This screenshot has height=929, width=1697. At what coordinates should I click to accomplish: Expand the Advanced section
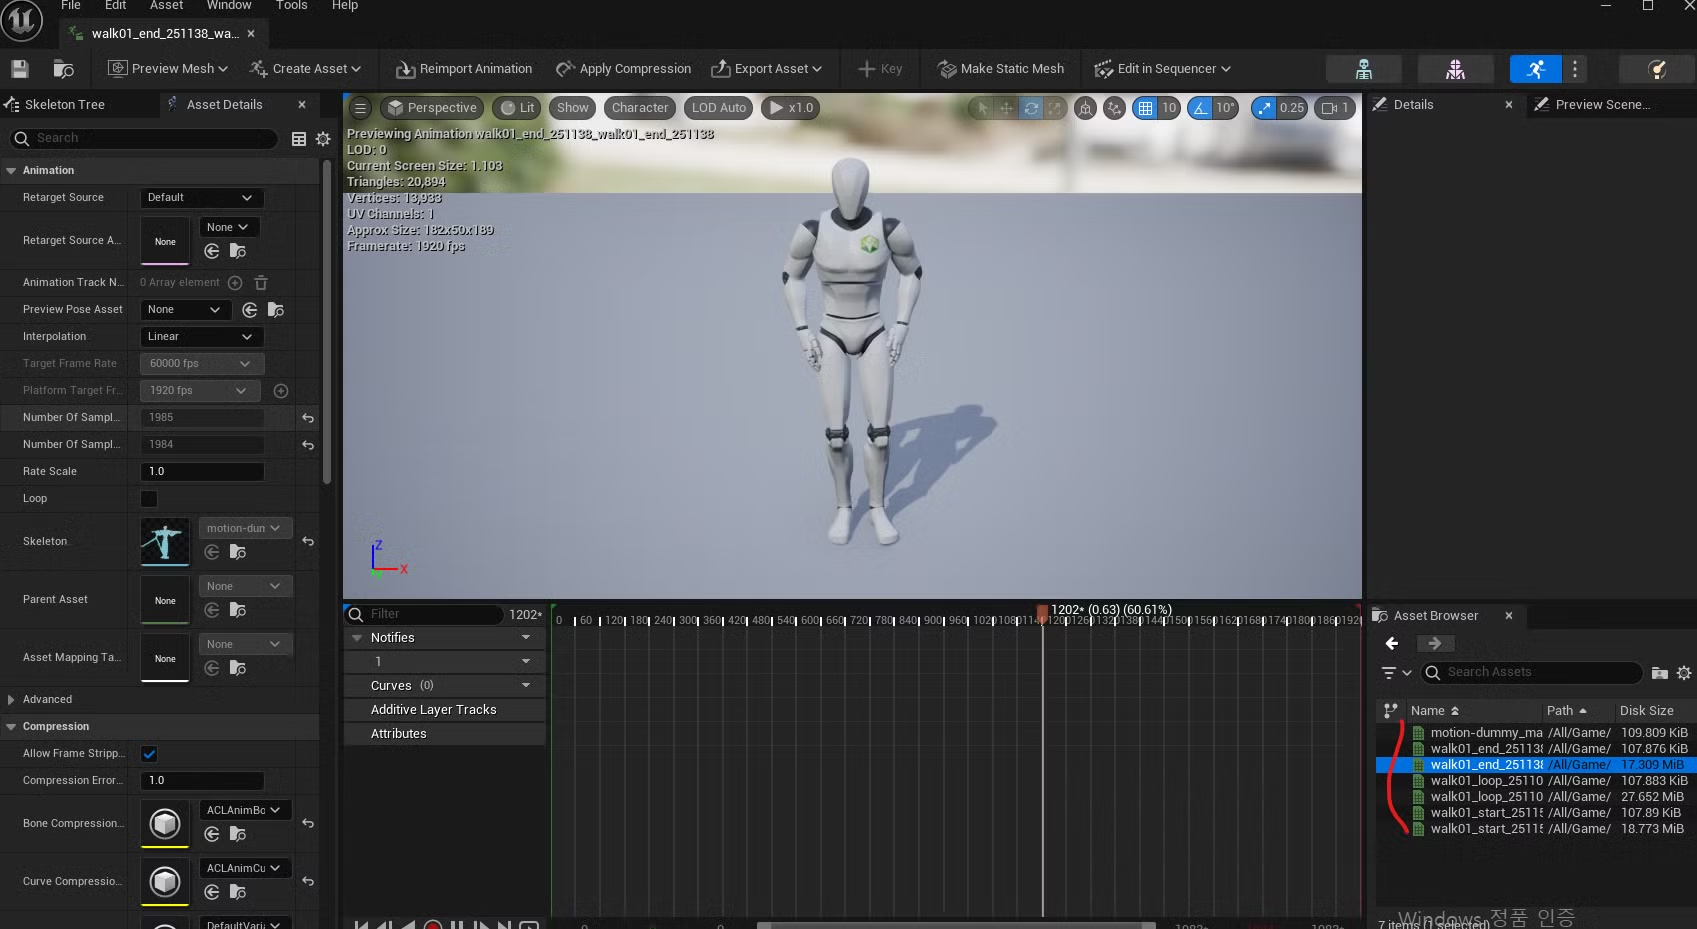(x=11, y=700)
